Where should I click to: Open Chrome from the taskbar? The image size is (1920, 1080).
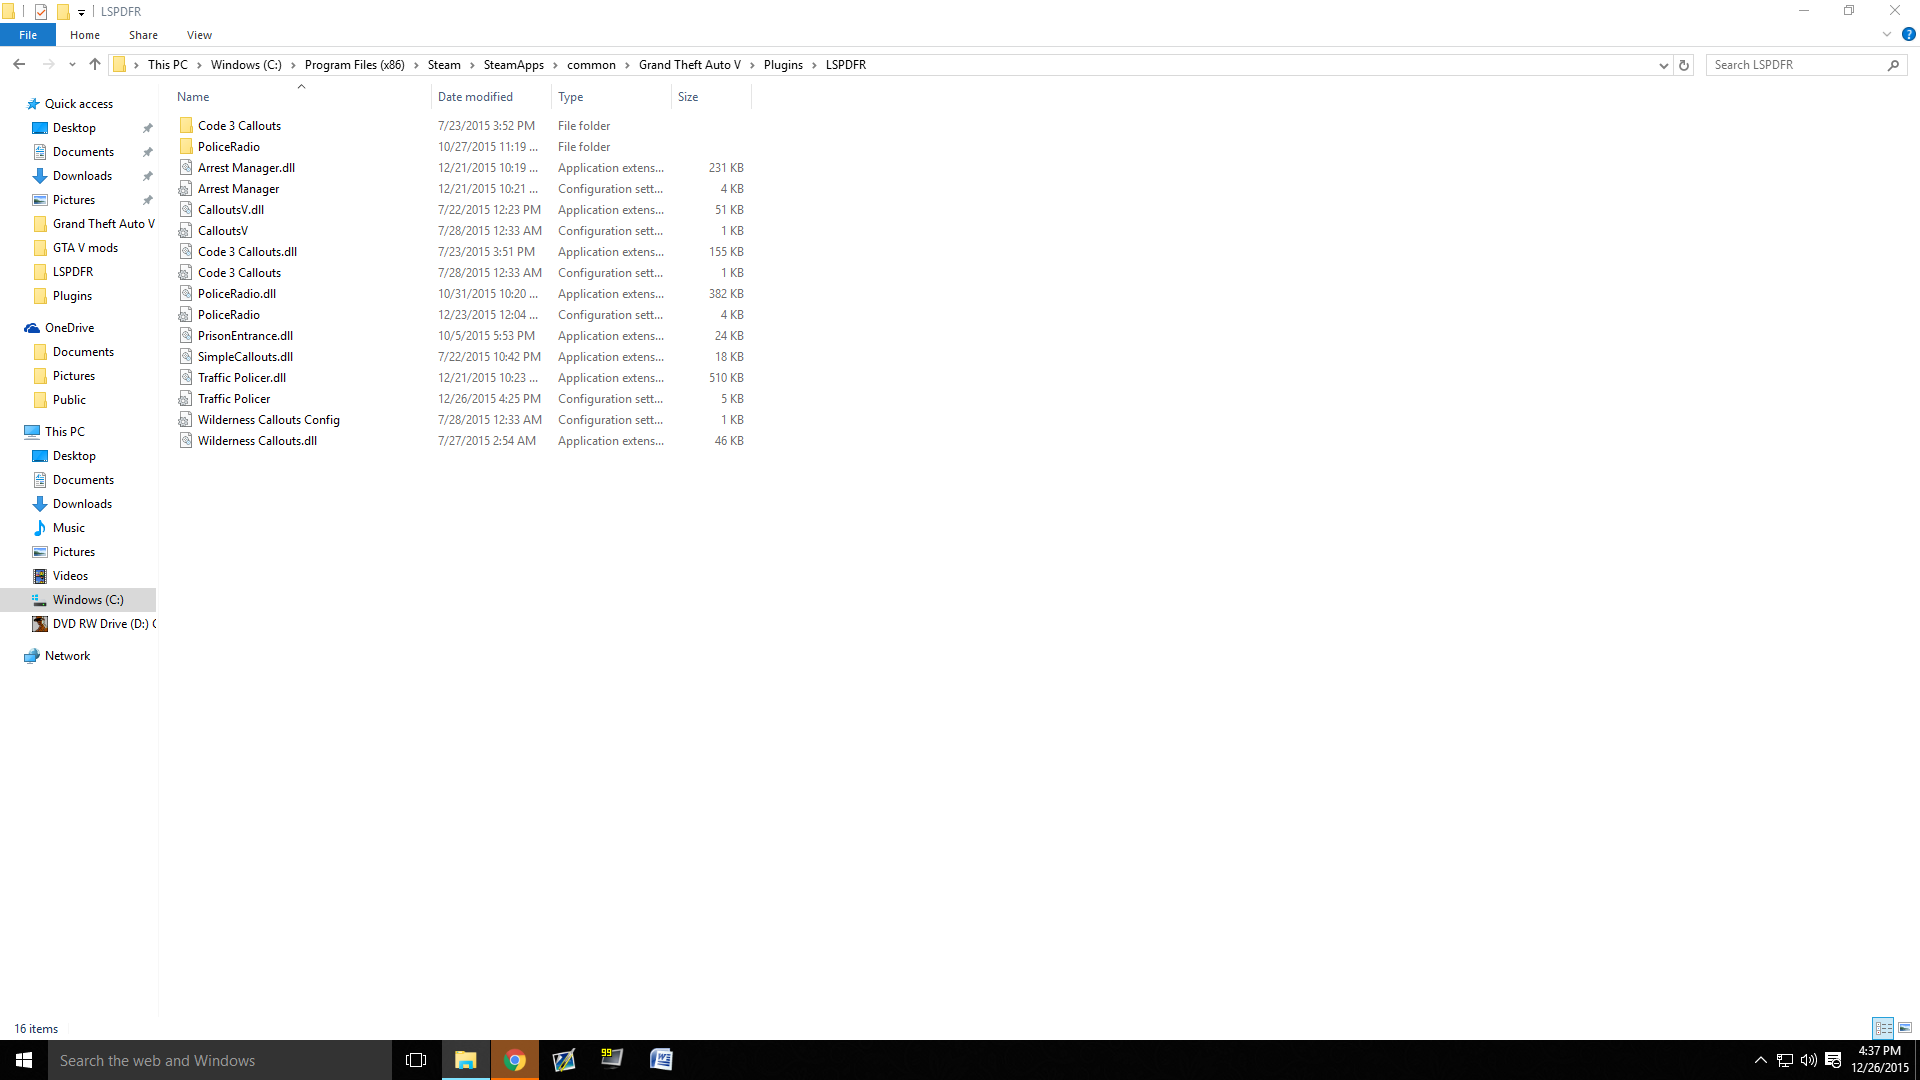coord(515,1060)
